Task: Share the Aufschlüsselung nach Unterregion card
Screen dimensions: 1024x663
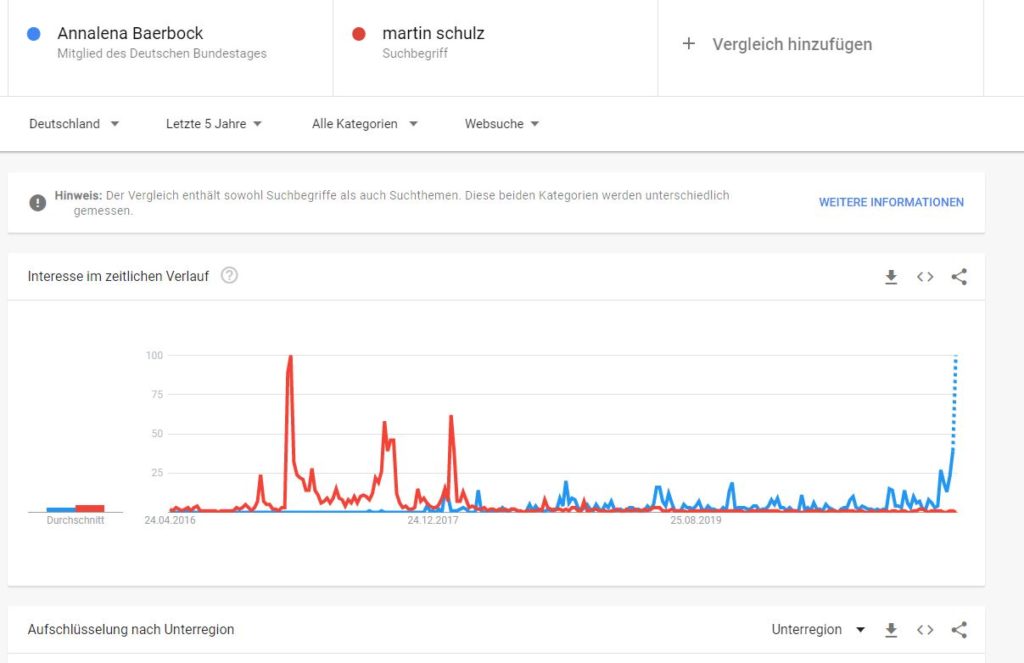Action: [x=959, y=630]
